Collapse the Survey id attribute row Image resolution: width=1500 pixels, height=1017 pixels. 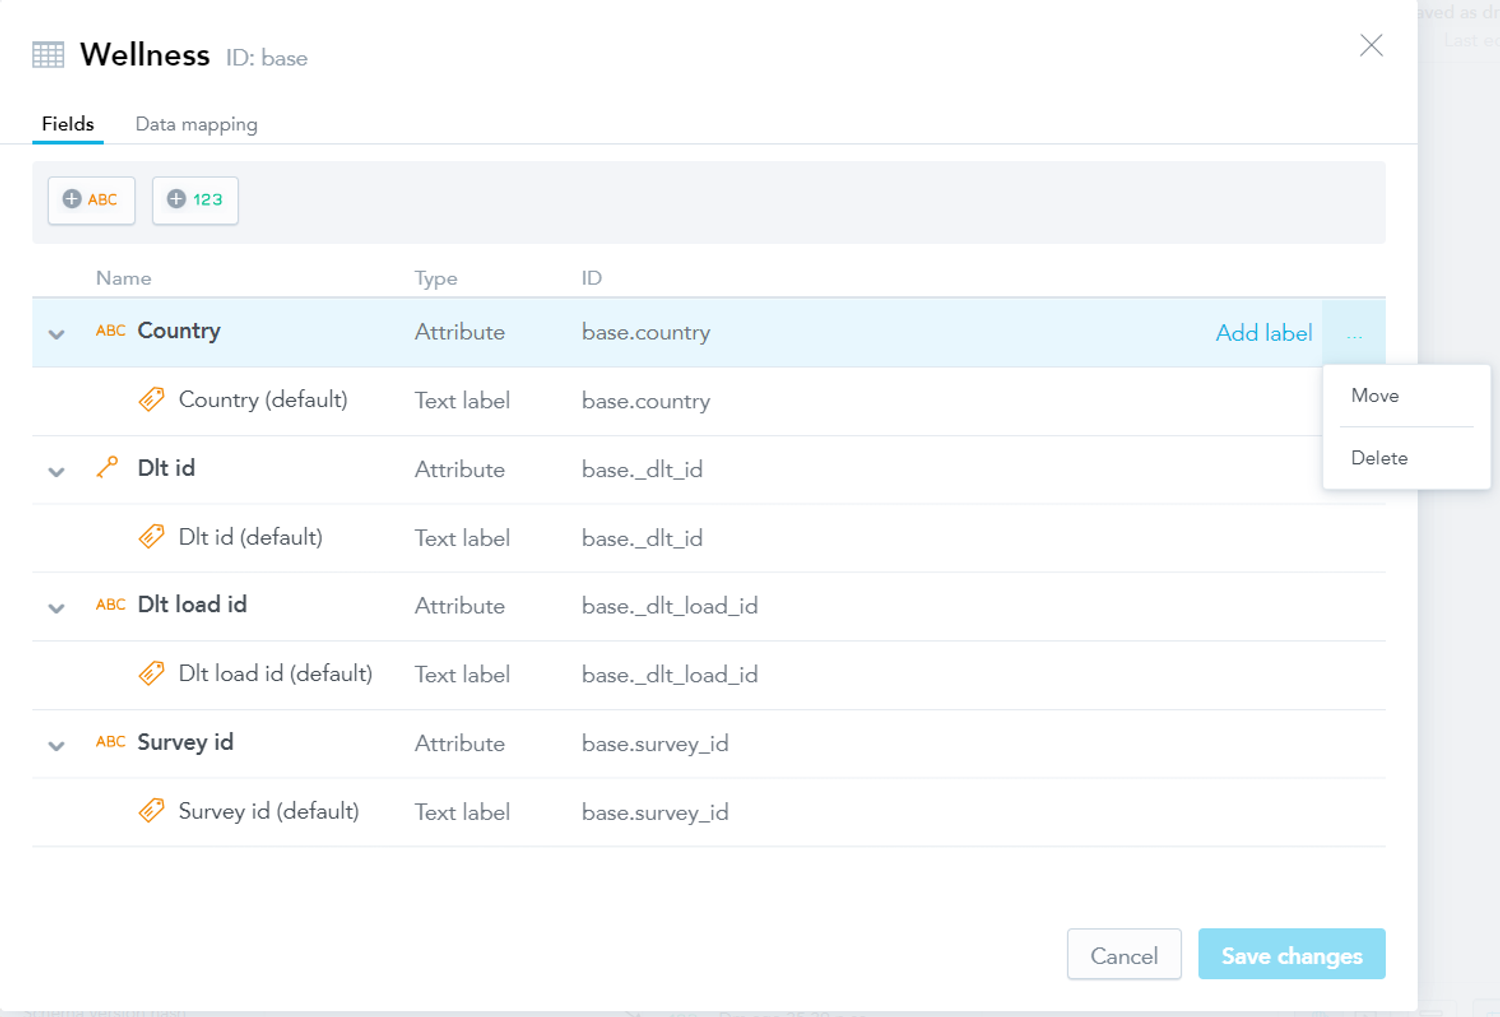pos(57,745)
